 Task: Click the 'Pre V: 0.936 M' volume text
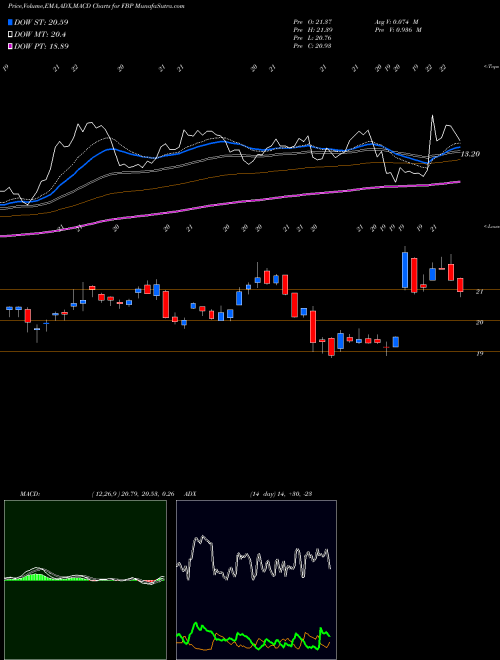pyautogui.click(x=397, y=30)
